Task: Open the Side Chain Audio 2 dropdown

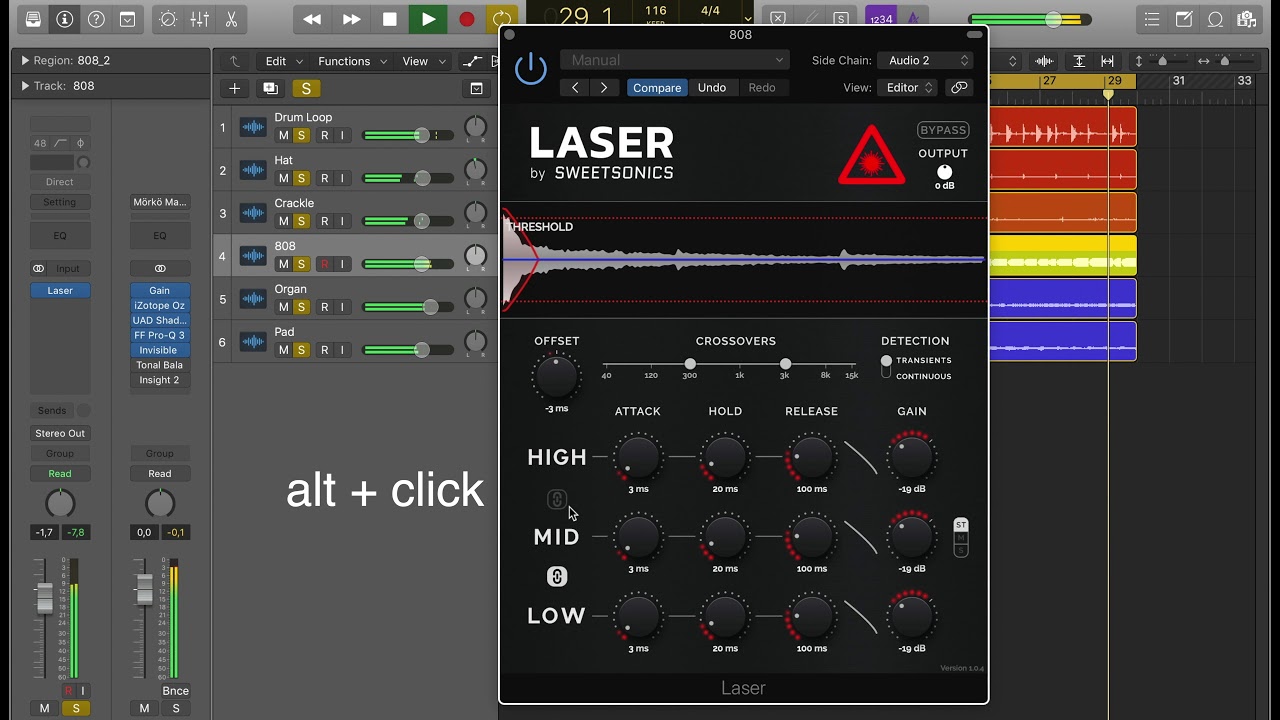Action: pos(925,60)
